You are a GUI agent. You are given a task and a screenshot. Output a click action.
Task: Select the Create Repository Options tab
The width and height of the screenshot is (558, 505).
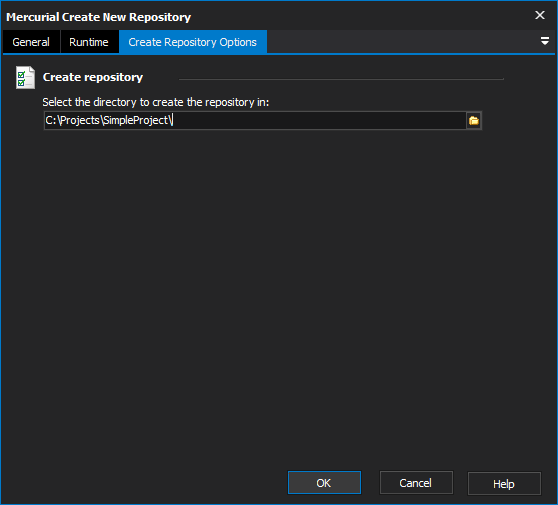193,42
